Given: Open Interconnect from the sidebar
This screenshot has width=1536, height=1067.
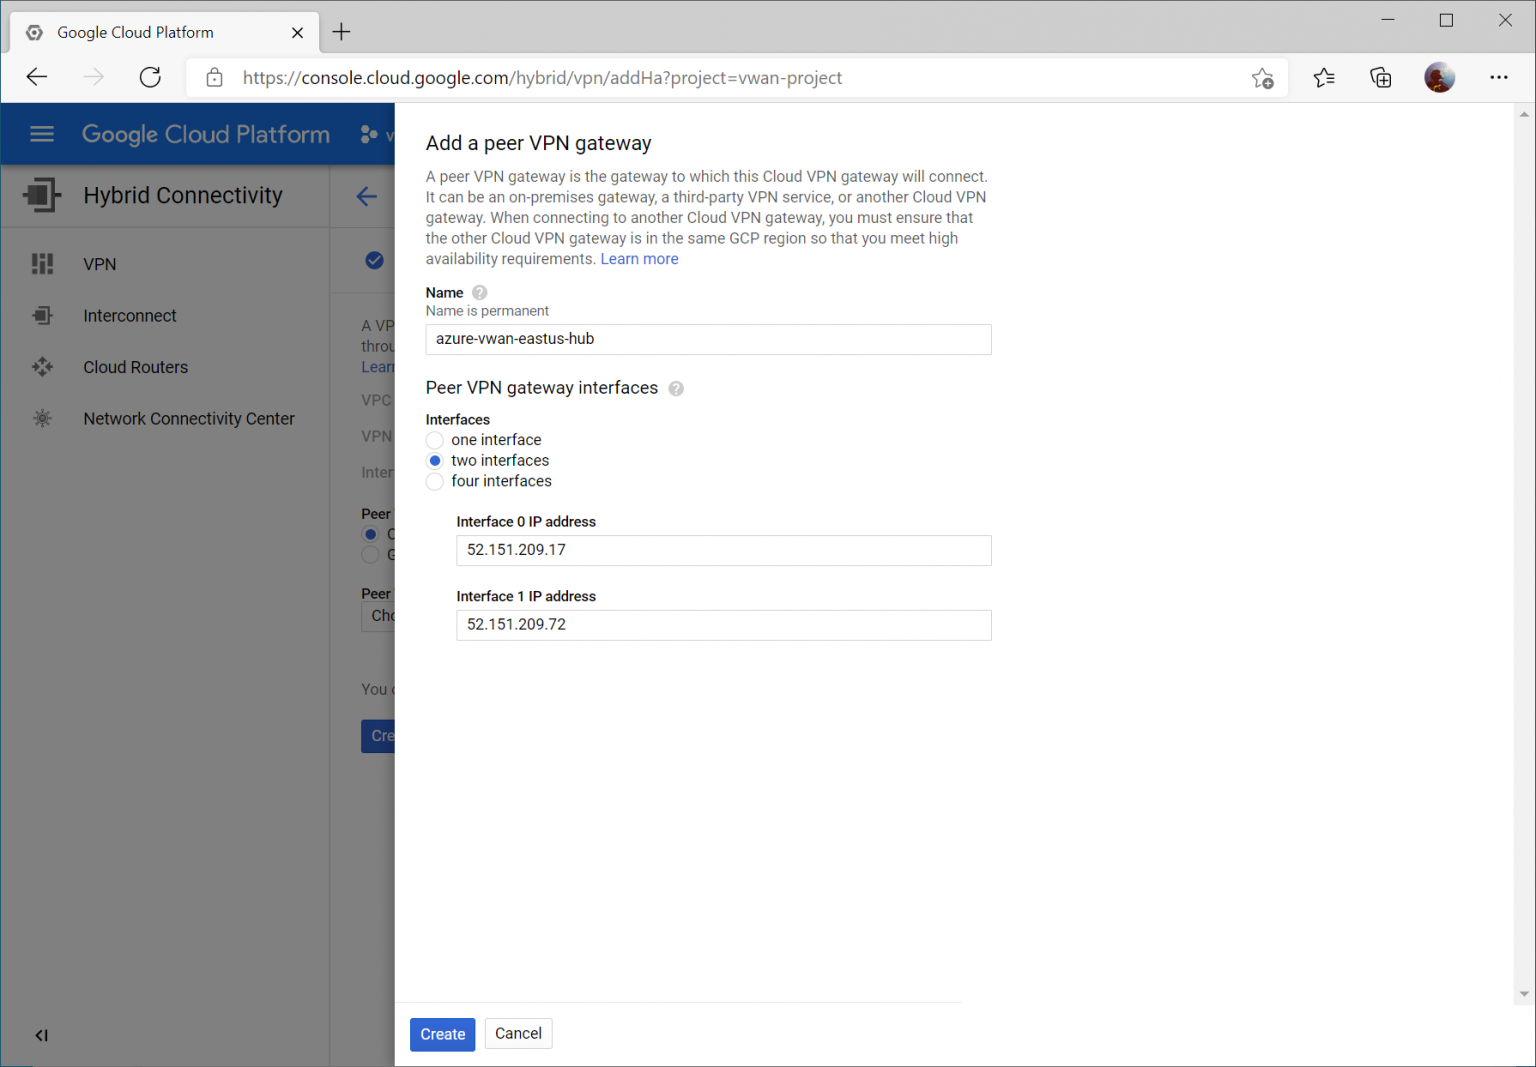Looking at the screenshot, I should (x=129, y=315).
